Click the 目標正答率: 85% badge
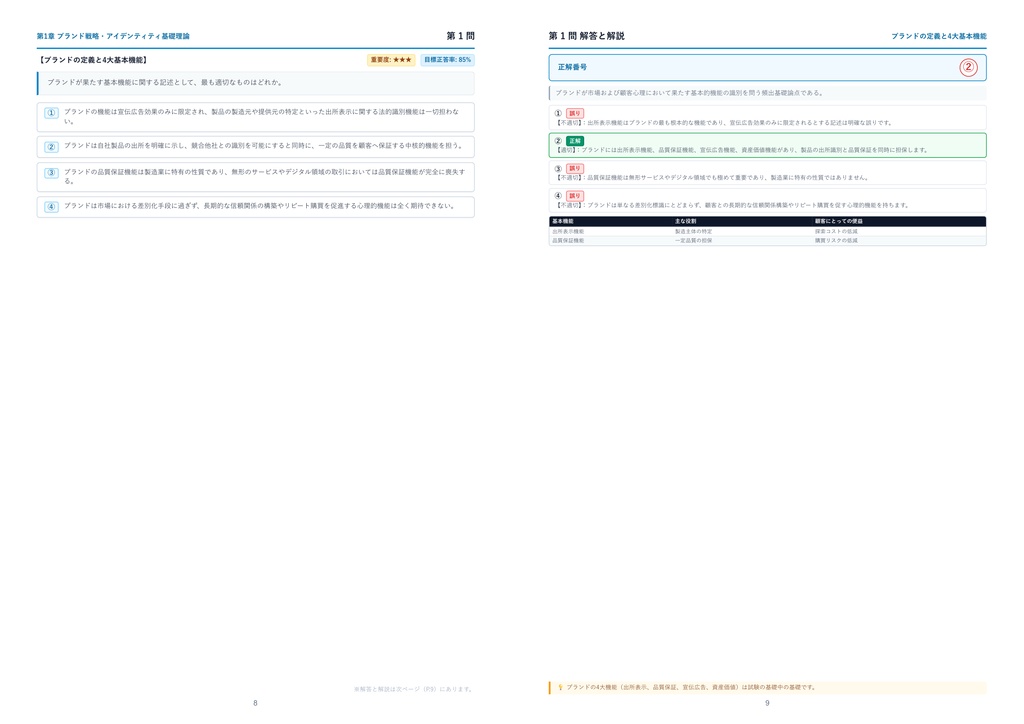 tap(447, 60)
